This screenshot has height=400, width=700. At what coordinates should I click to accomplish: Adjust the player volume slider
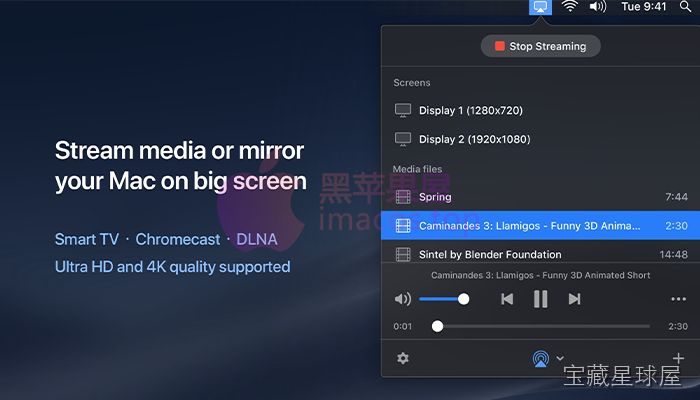pyautogui.click(x=444, y=299)
